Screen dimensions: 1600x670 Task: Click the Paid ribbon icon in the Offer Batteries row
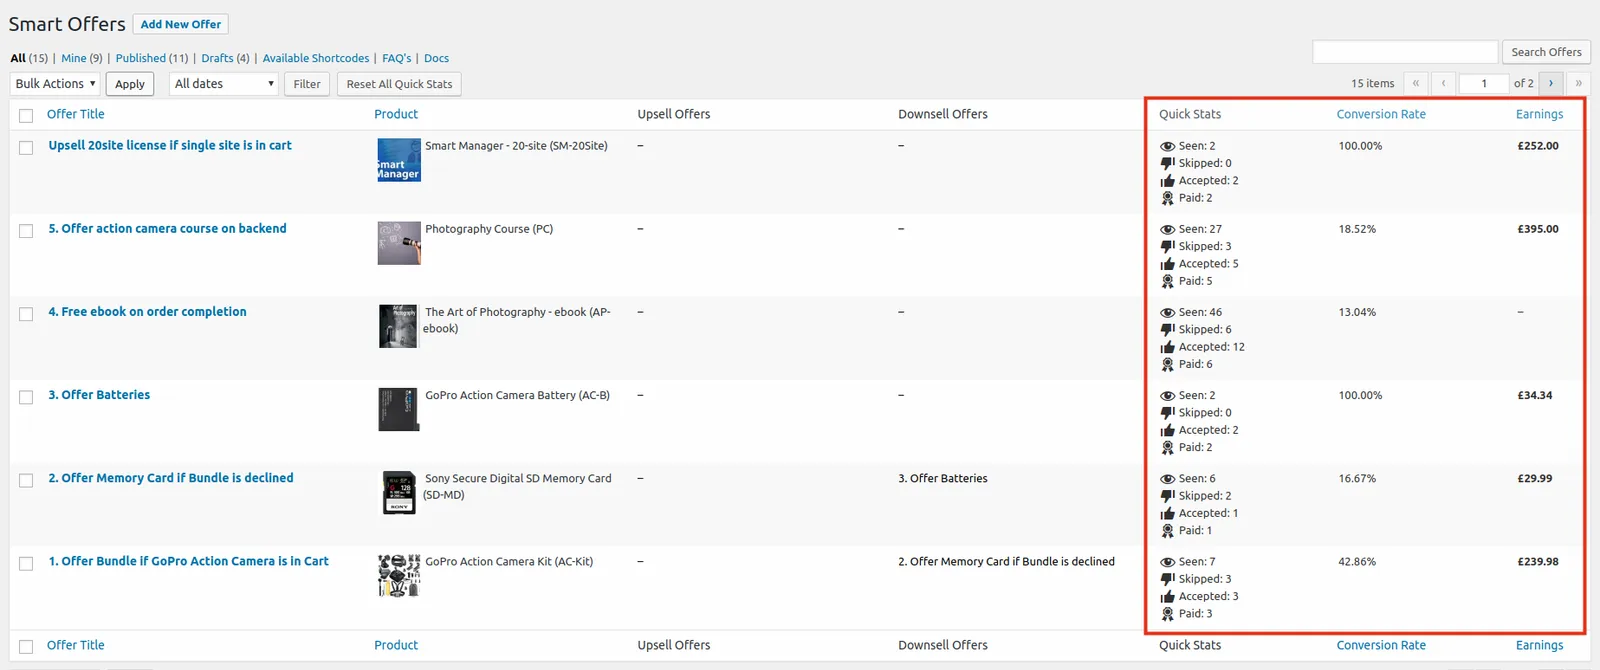1167,447
